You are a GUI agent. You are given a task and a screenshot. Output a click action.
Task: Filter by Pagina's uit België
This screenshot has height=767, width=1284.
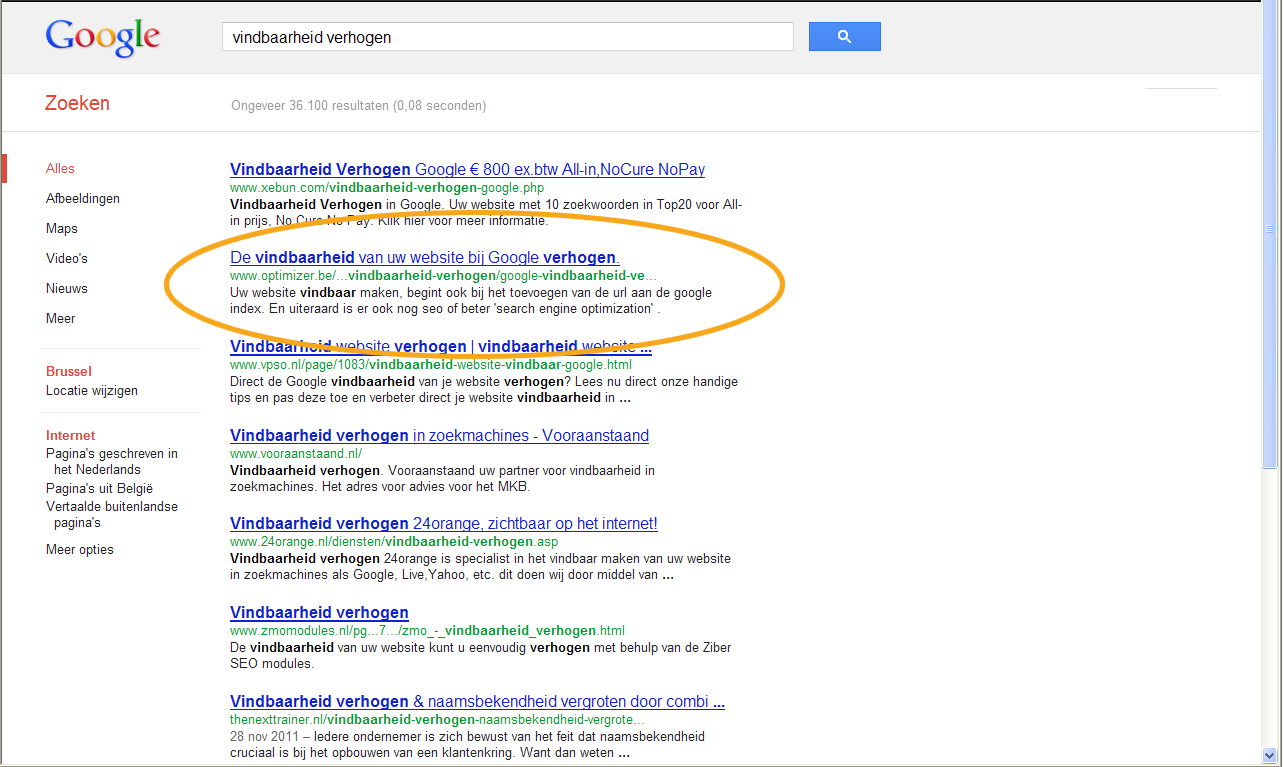pos(99,489)
